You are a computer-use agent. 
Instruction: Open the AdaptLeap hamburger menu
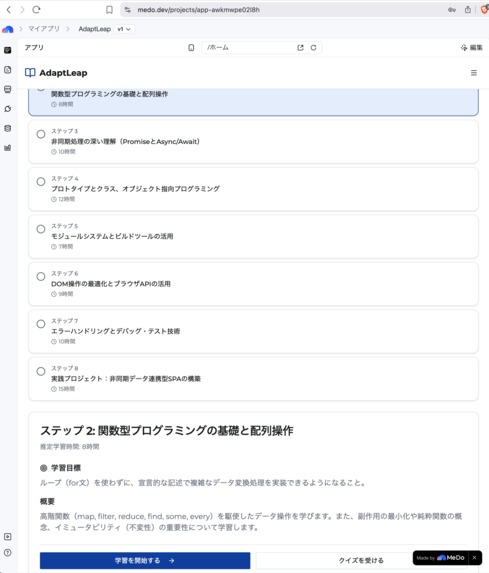[474, 73]
